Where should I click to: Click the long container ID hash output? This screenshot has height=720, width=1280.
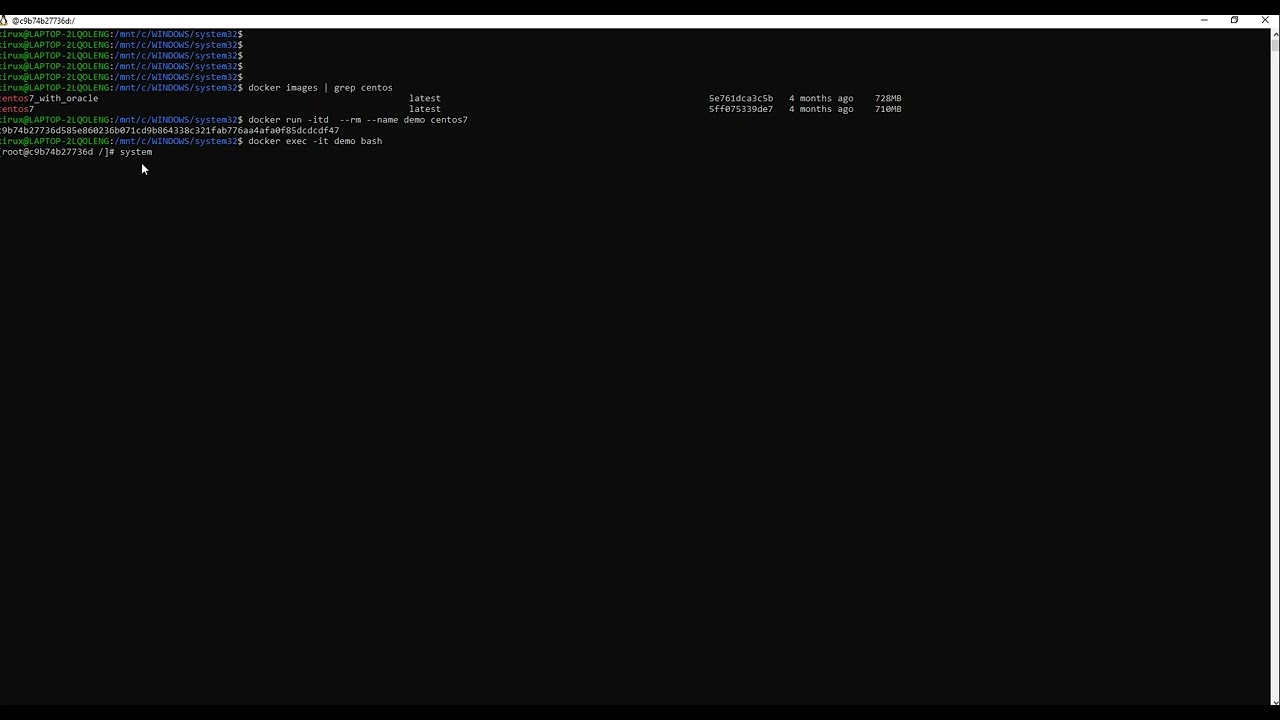point(170,131)
